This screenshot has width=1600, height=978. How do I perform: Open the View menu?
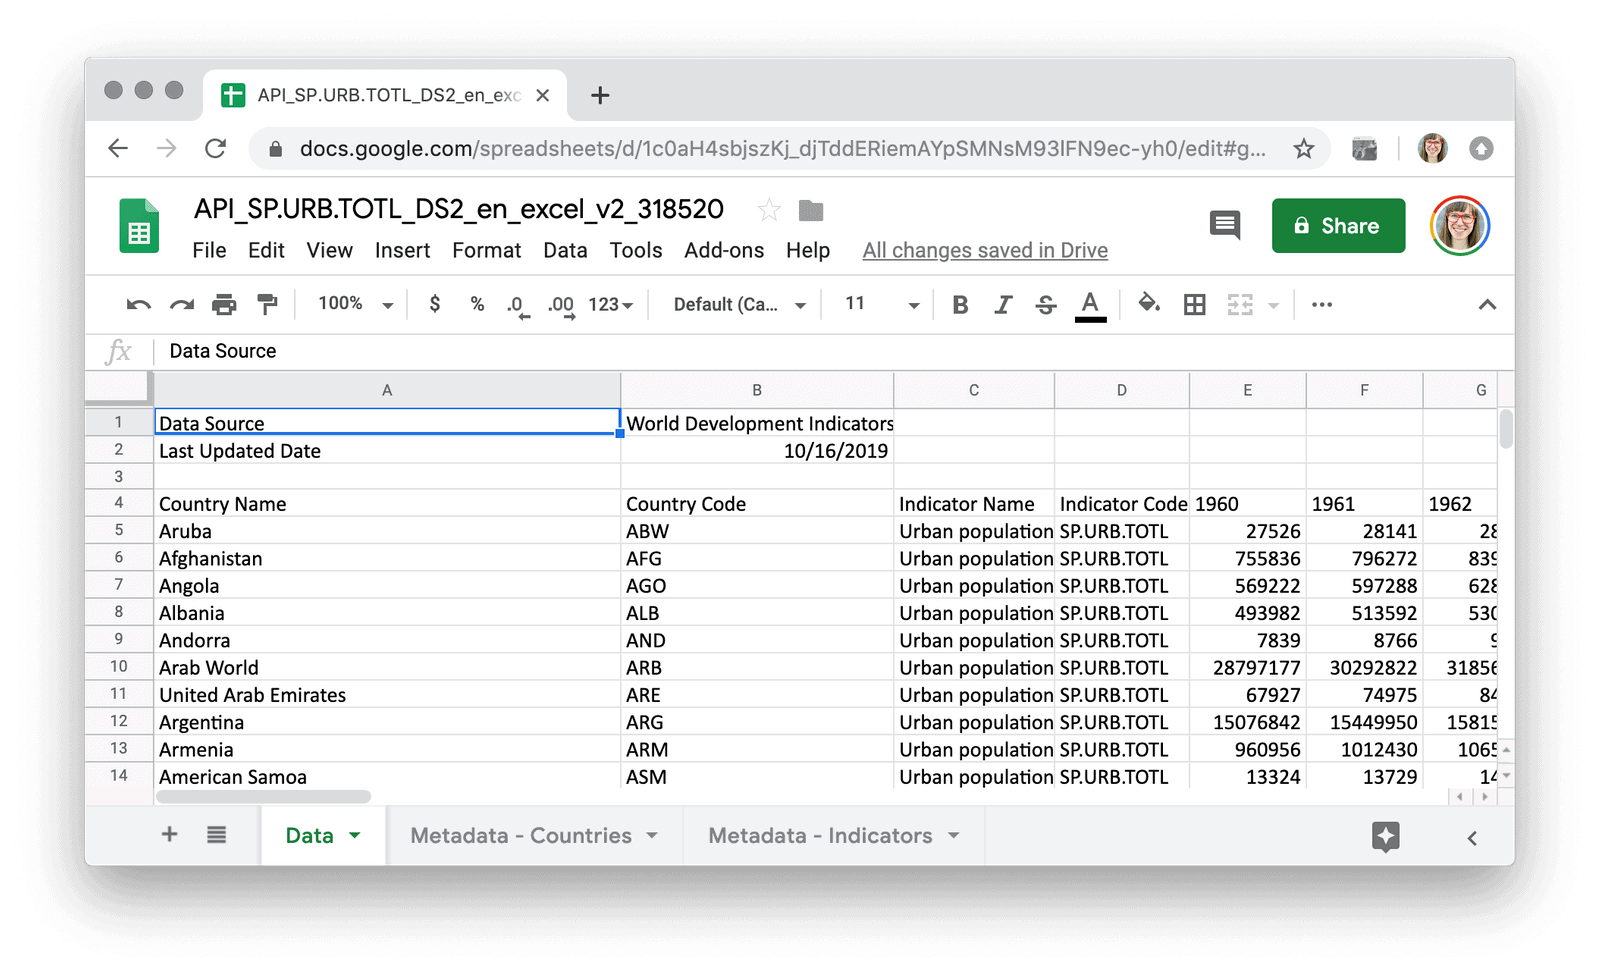(329, 250)
